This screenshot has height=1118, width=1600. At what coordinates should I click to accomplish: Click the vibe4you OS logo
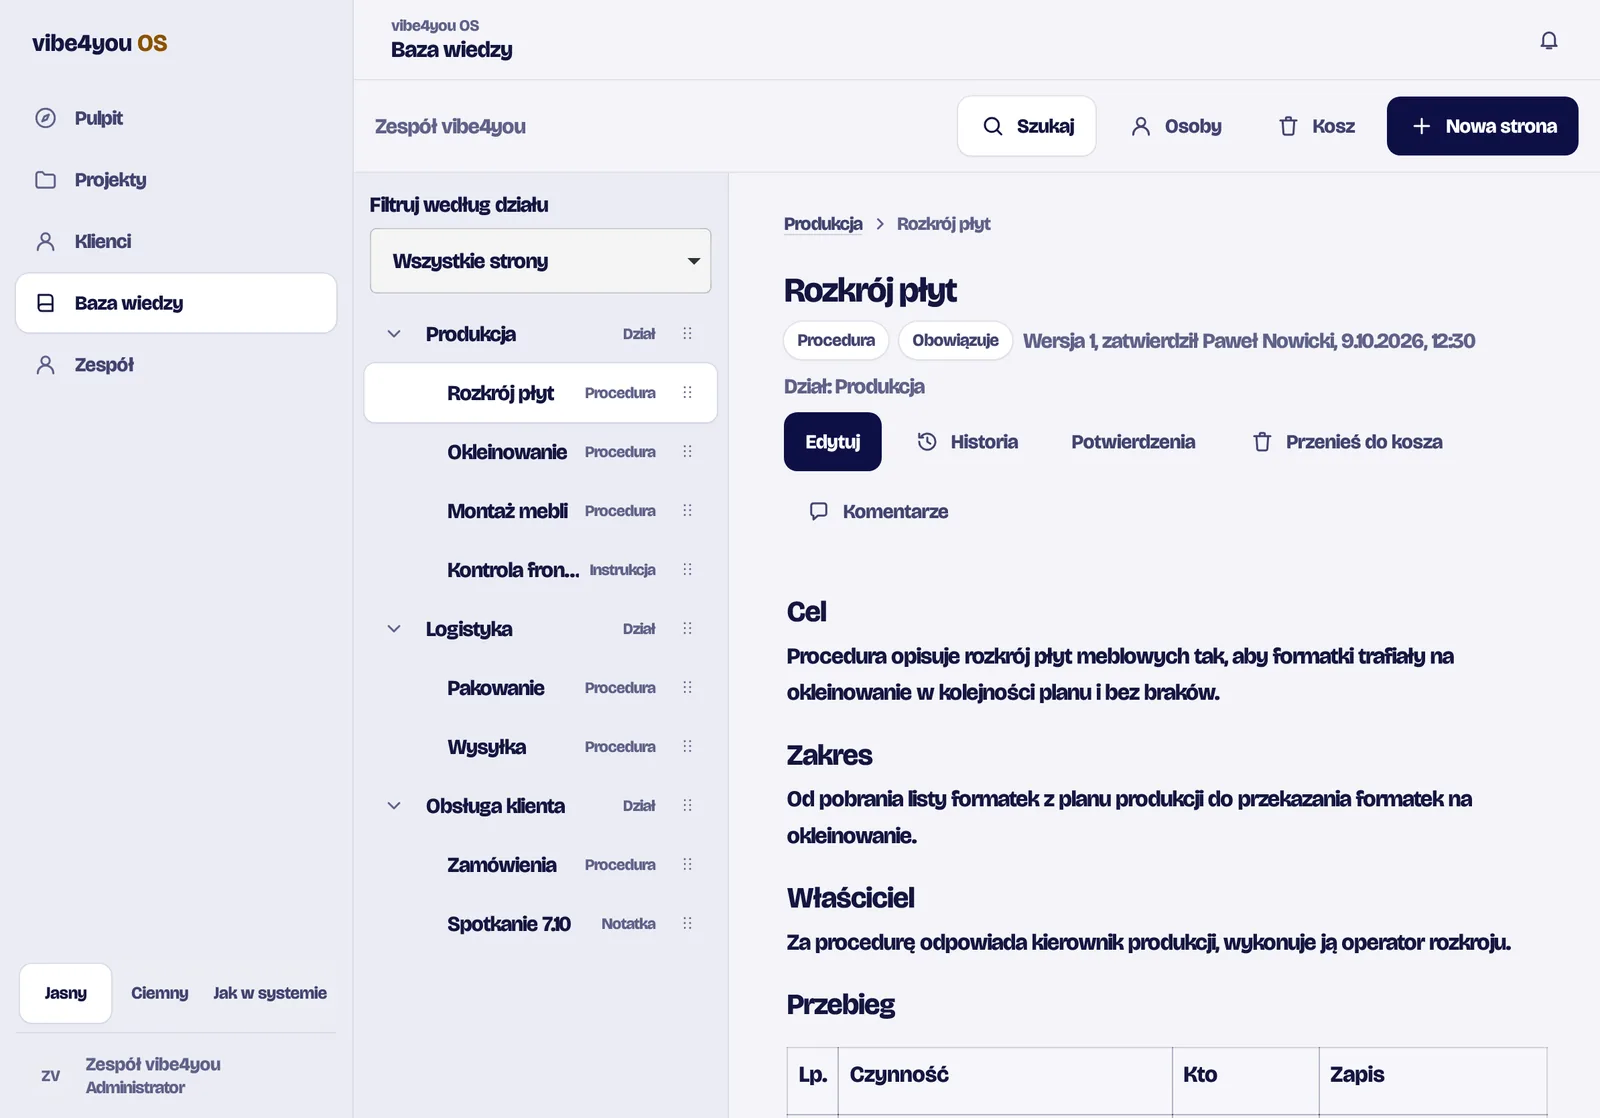99,43
